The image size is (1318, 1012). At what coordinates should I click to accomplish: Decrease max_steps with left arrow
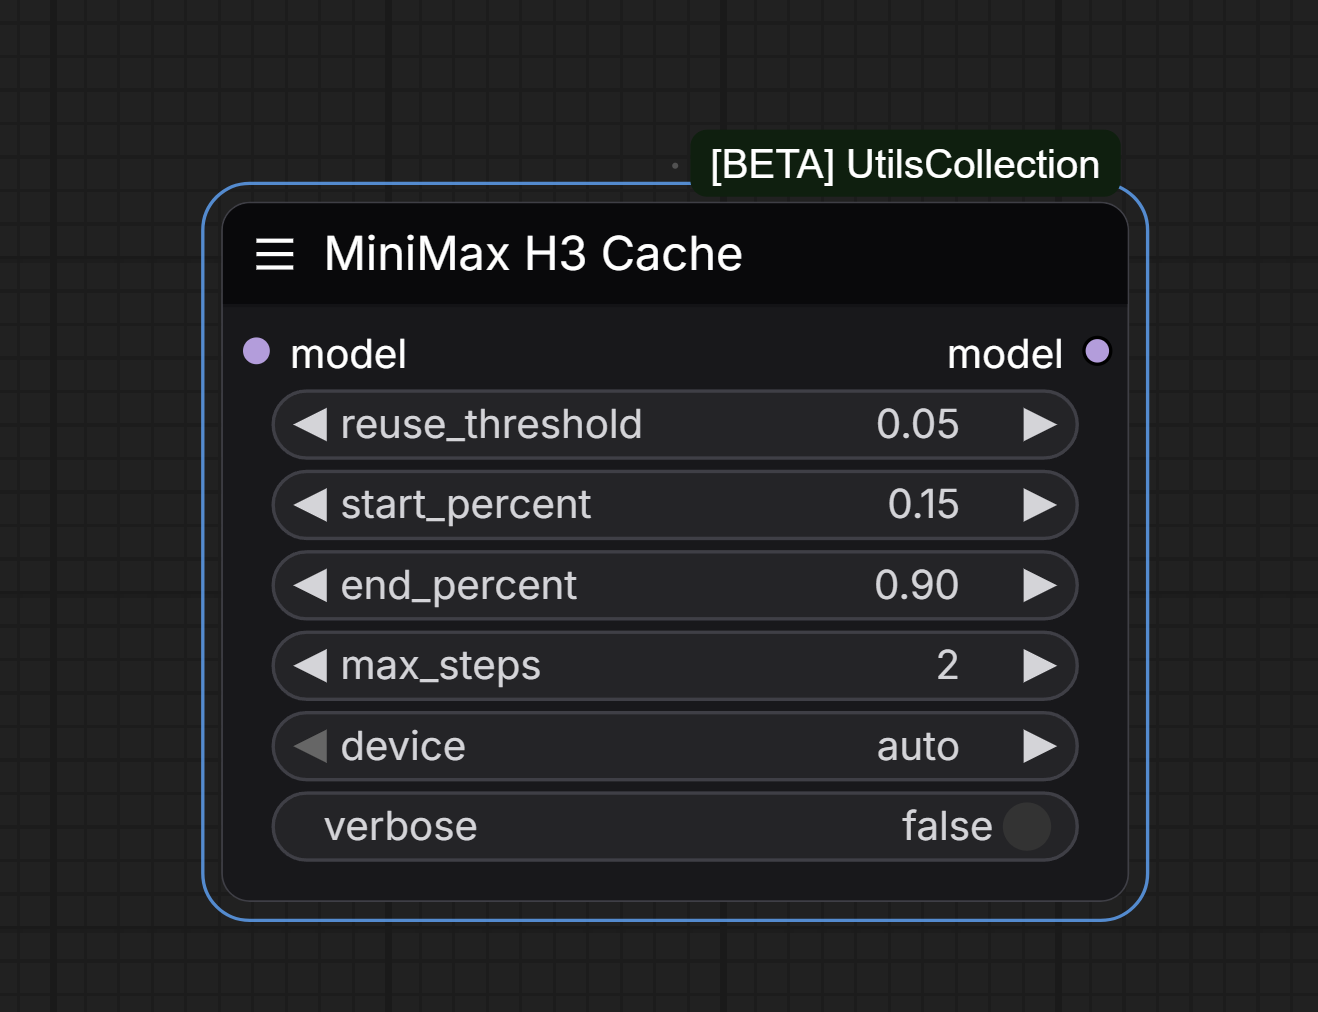(x=310, y=666)
